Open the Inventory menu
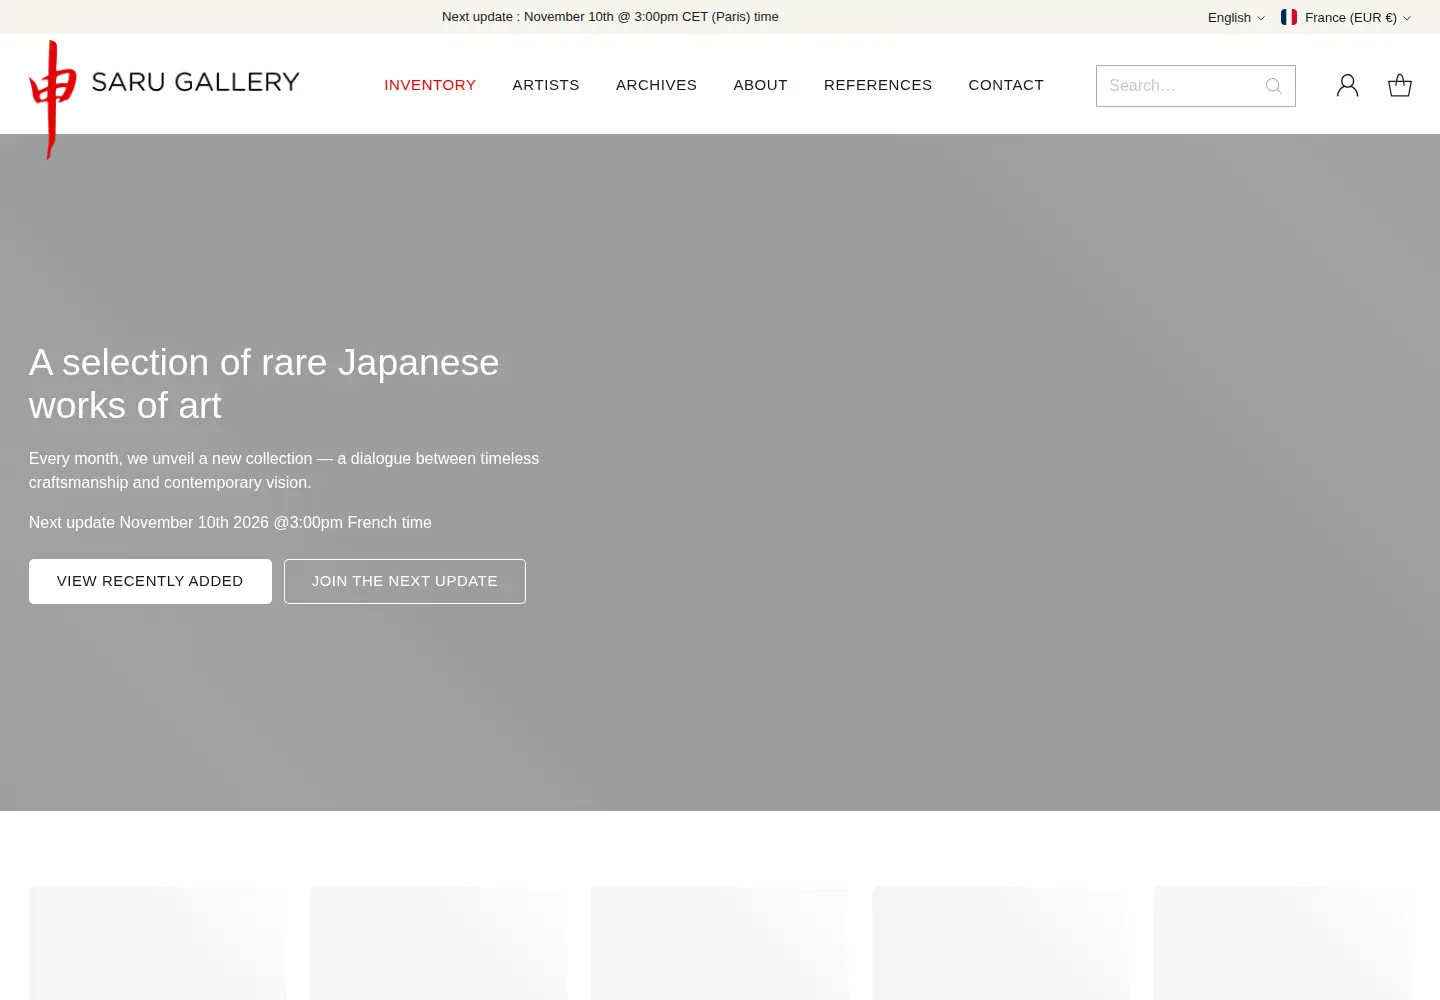This screenshot has width=1440, height=1000. pos(430,85)
